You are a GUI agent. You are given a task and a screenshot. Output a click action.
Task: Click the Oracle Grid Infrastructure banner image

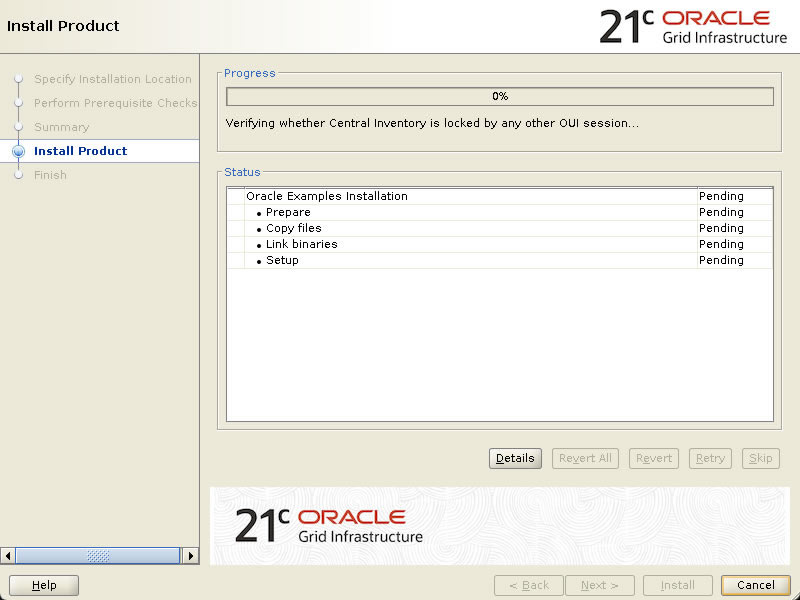[x=500, y=526]
